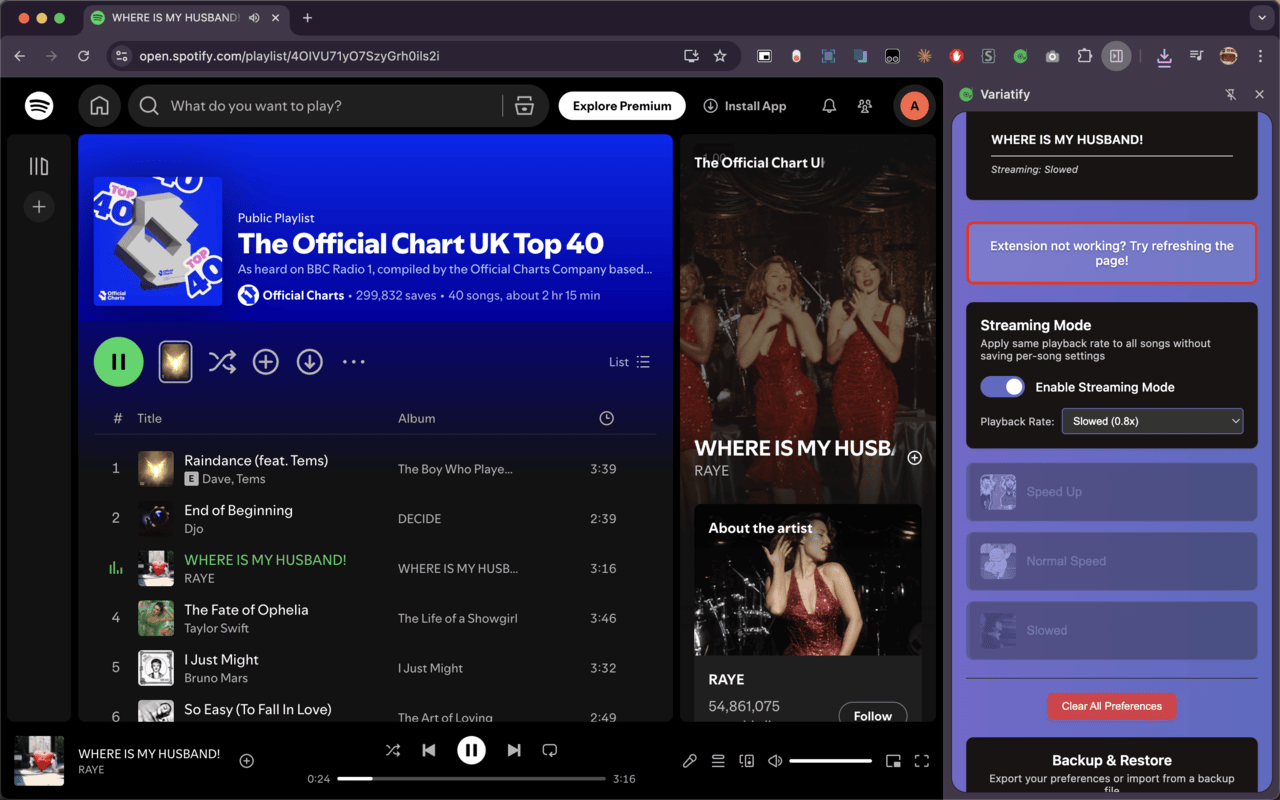This screenshot has width=1280, height=800.
Task: Open playlist cover art image
Action: click(x=158, y=241)
